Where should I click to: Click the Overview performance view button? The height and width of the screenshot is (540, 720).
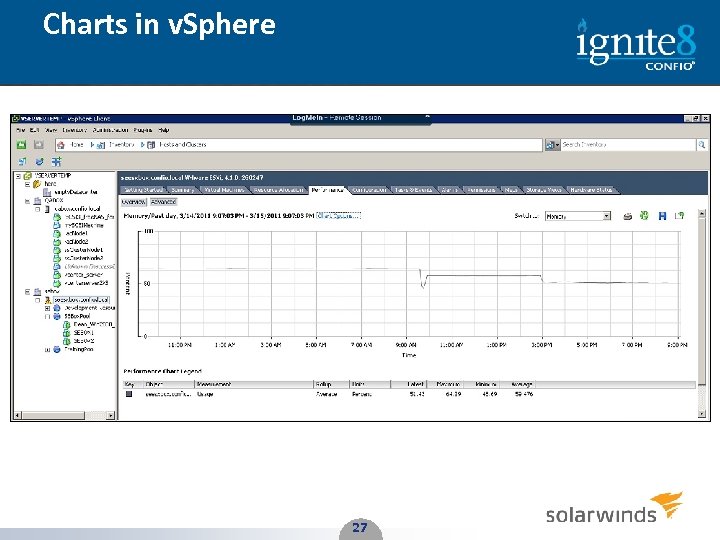(134, 202)
